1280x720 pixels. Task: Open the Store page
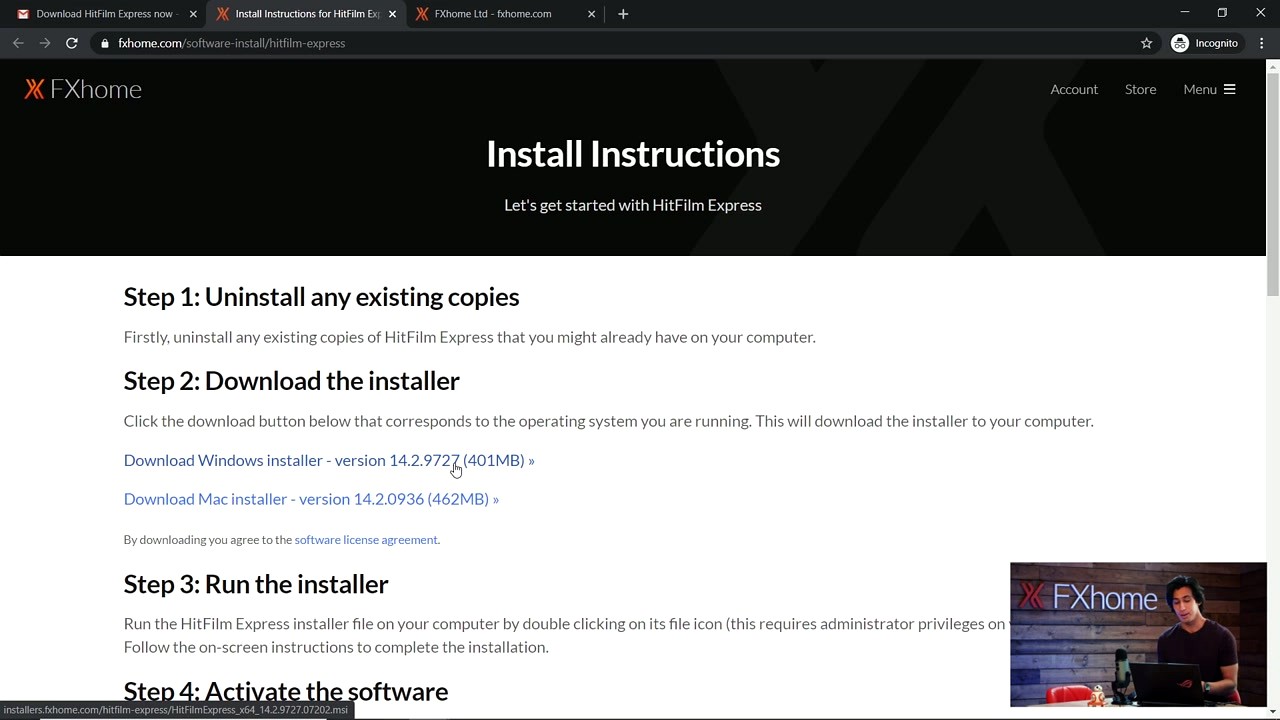click(x=1141, y=89)
